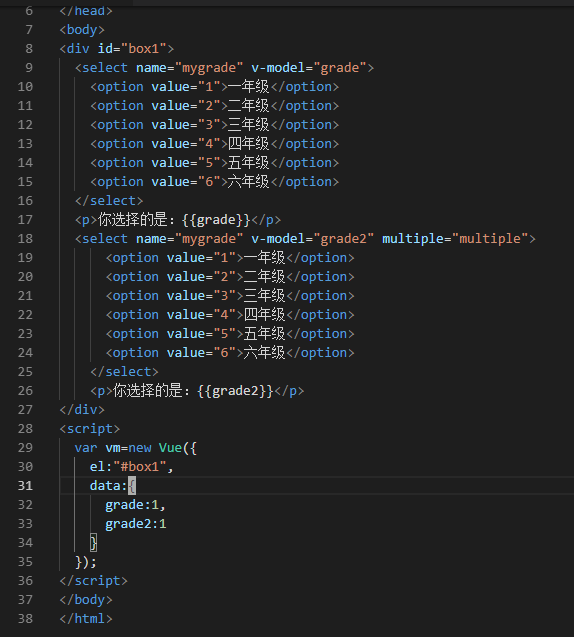Click closing select tag on line 16

point(109,201)
